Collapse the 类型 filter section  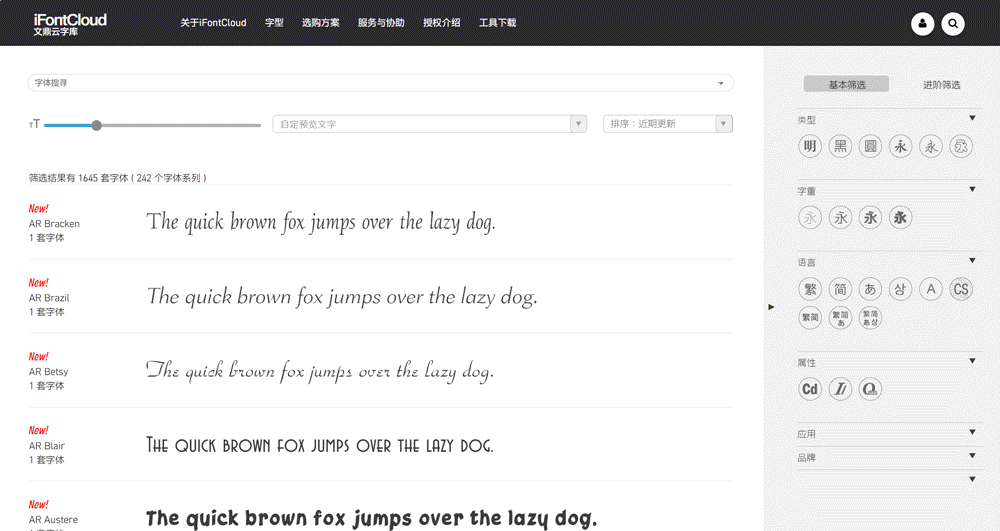(x=972, y=118)
